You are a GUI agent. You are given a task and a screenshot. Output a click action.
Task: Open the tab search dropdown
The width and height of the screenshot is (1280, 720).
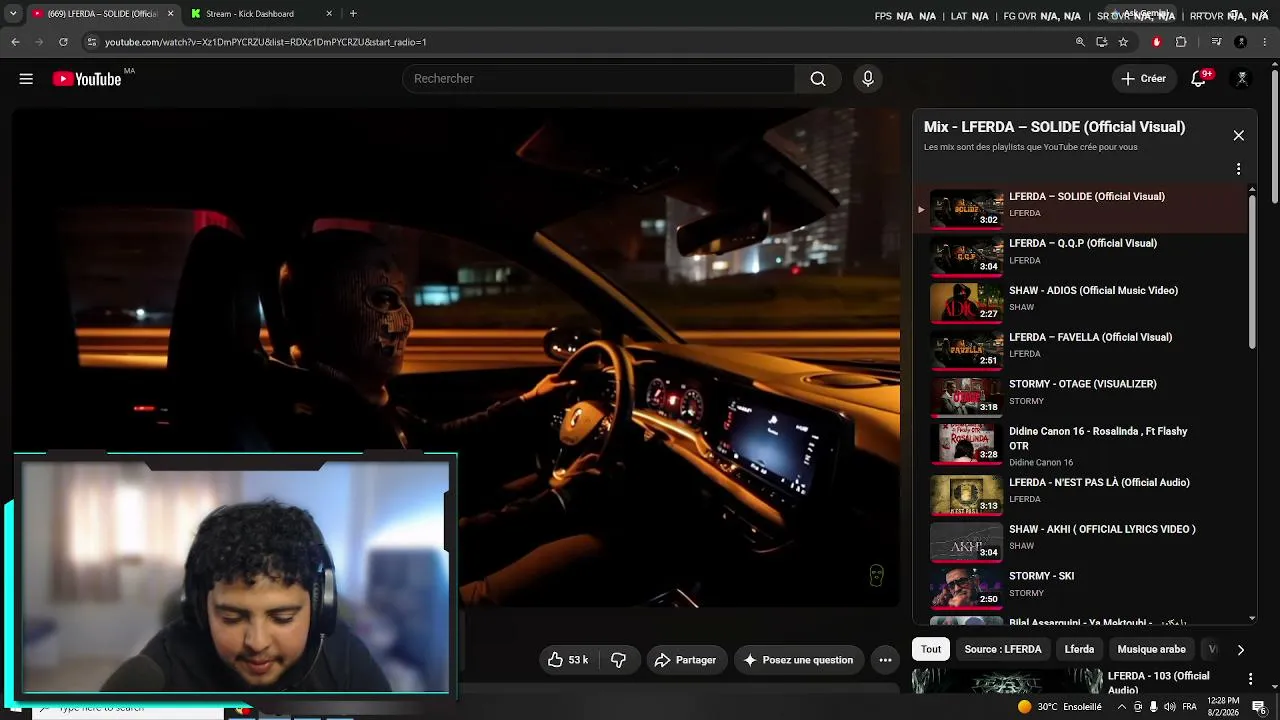[x=13, y=14]
